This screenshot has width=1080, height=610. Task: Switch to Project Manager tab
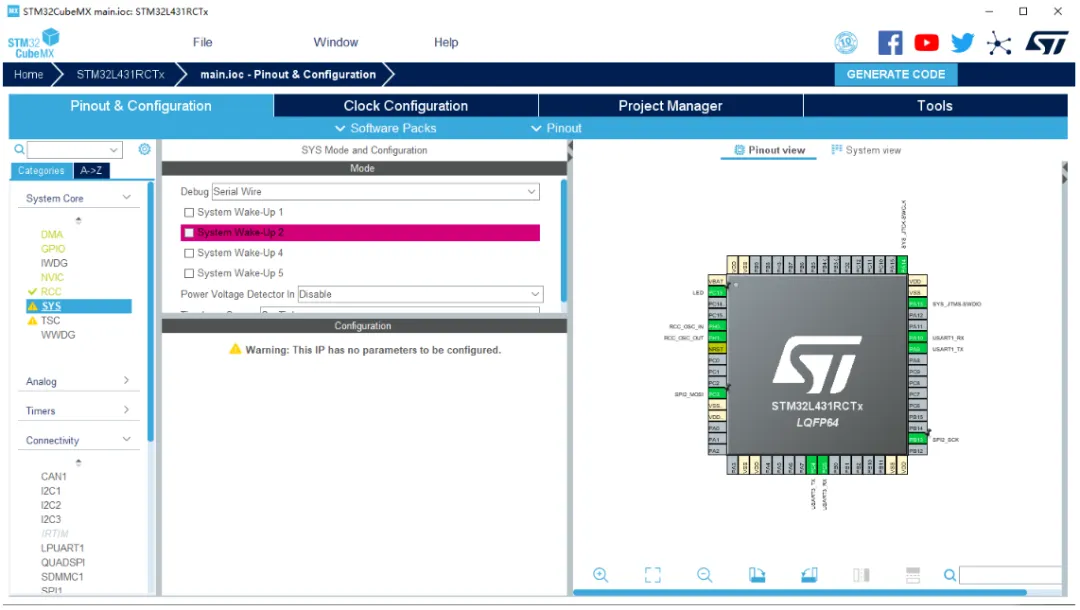coord(670,105)
